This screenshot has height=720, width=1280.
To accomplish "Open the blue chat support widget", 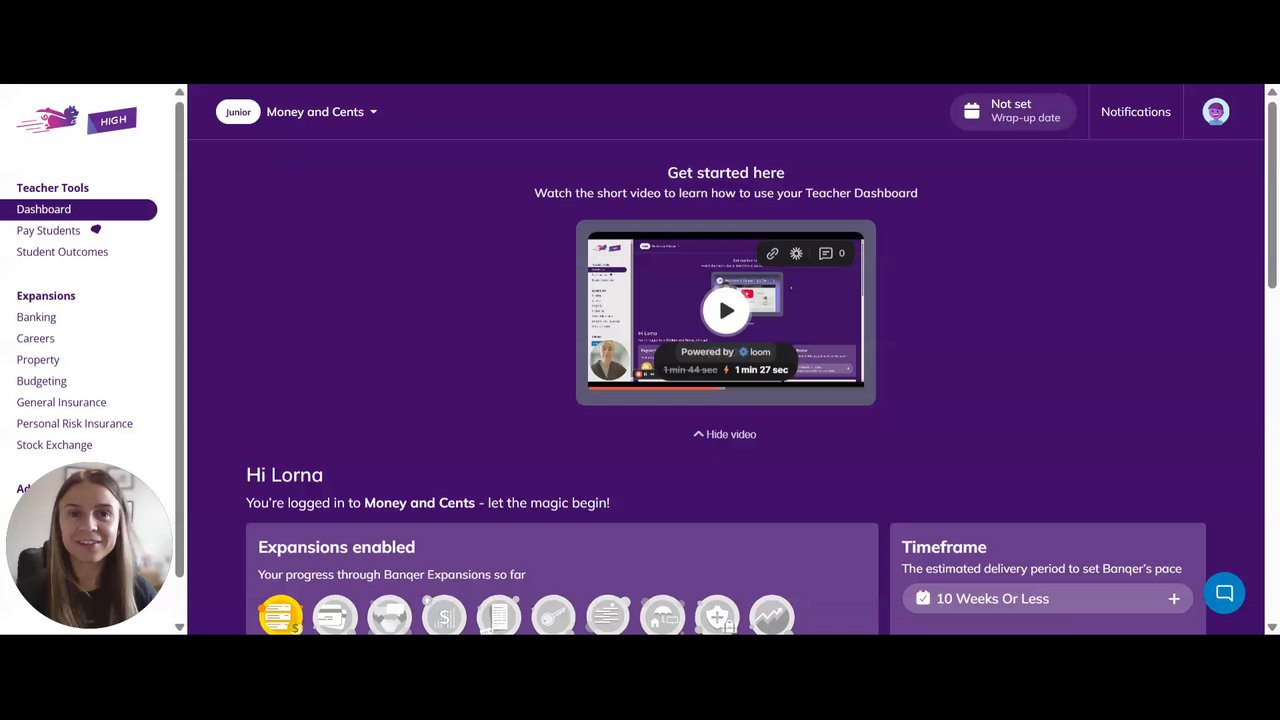I will [1224, 593].
